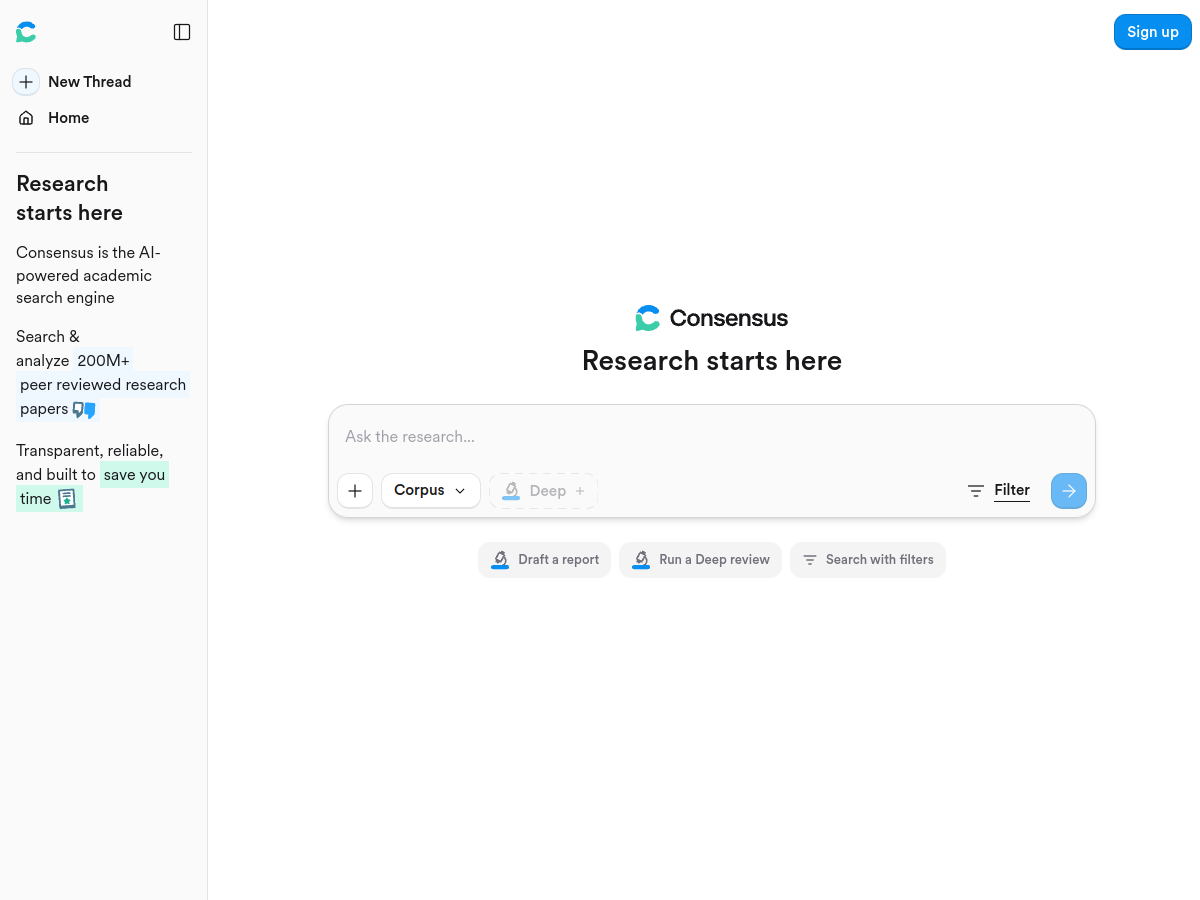
Task: Go to Home in the sidebar
Action: pos(69,118)
